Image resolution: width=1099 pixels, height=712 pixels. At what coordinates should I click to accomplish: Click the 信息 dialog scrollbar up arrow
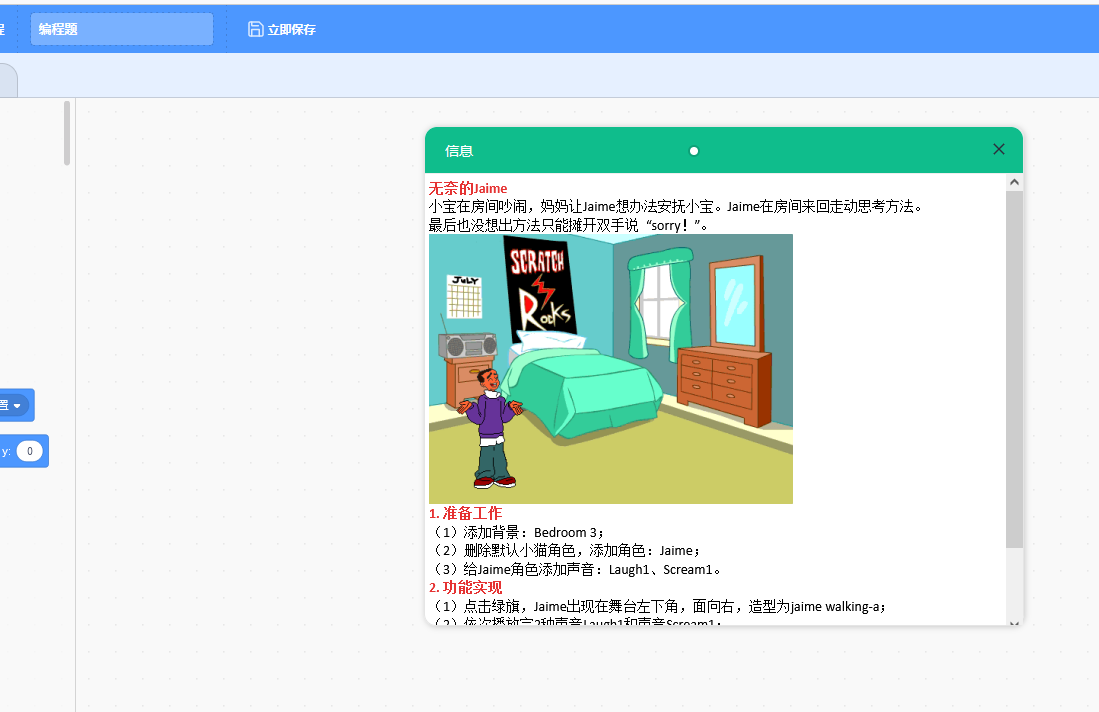point(1013,182)
